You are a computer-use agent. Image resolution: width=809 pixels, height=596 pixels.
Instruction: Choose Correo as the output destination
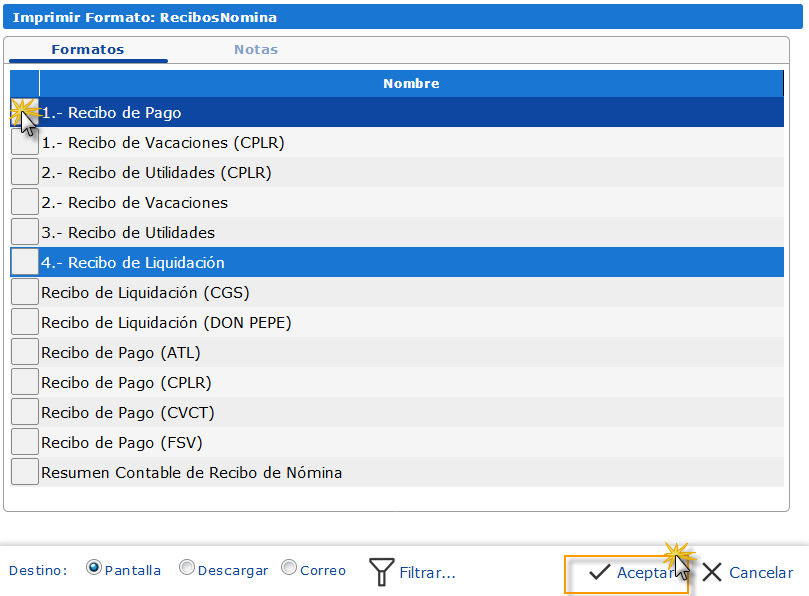[x=287, y=567]
